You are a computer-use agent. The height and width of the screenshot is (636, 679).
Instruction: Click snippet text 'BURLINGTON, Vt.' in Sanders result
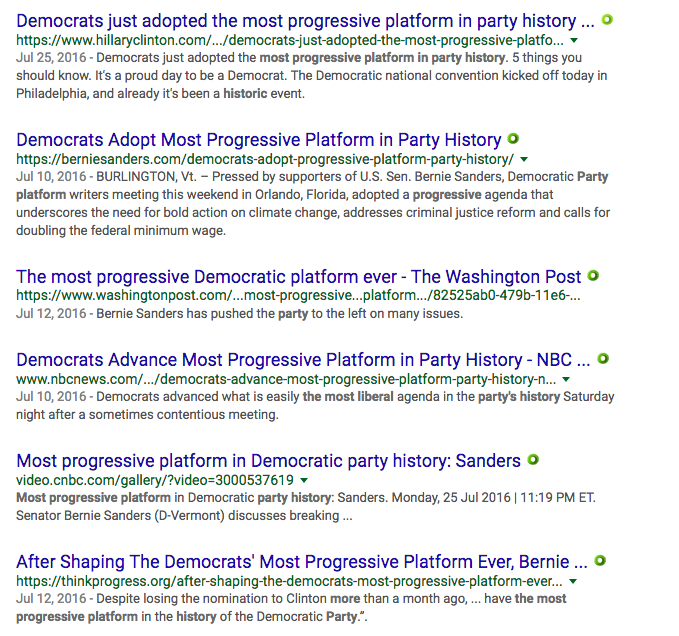pos(146,177)
